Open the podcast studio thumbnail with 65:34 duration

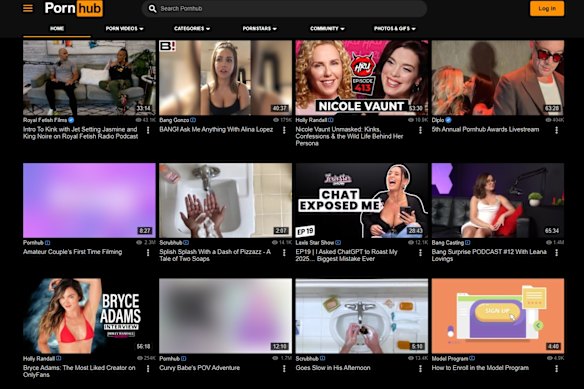pyautogui.click(x=498, y=200)
